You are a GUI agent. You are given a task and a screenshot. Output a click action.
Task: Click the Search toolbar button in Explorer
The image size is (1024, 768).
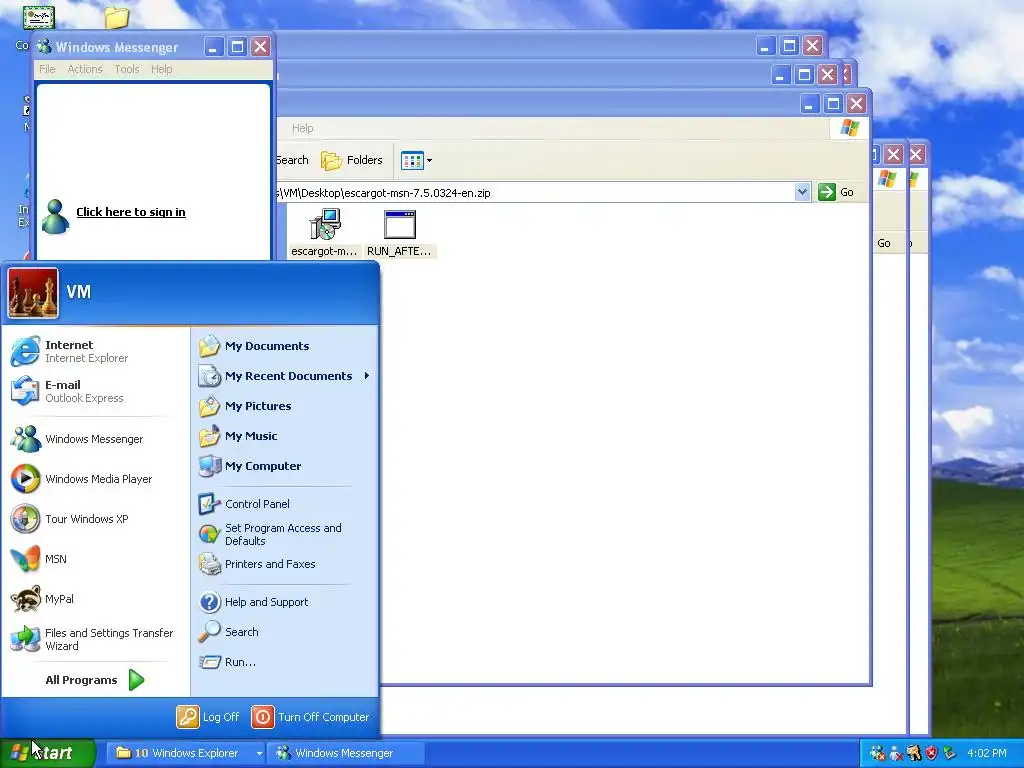pyautogui.click(x=291, y=160)
